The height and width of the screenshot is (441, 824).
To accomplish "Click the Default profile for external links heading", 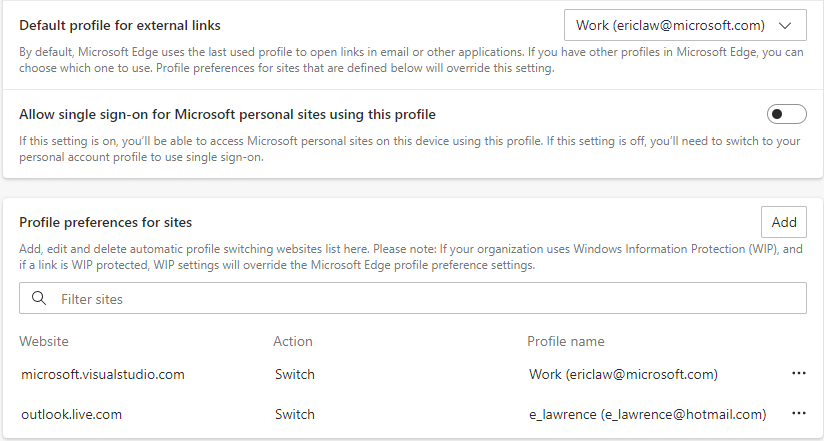I will click(120, 25).
